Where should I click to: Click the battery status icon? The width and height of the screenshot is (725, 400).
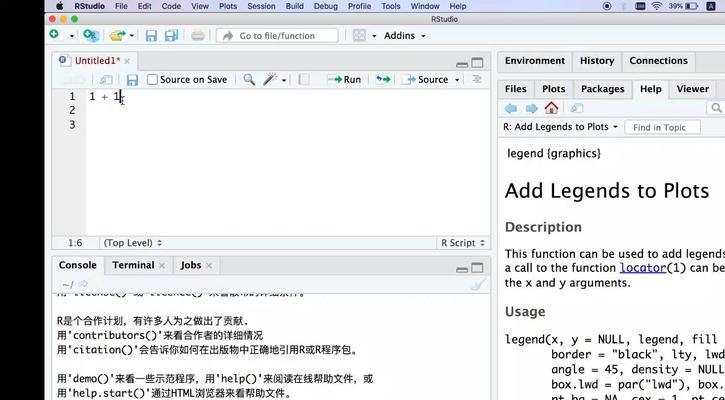pos(692,6)
